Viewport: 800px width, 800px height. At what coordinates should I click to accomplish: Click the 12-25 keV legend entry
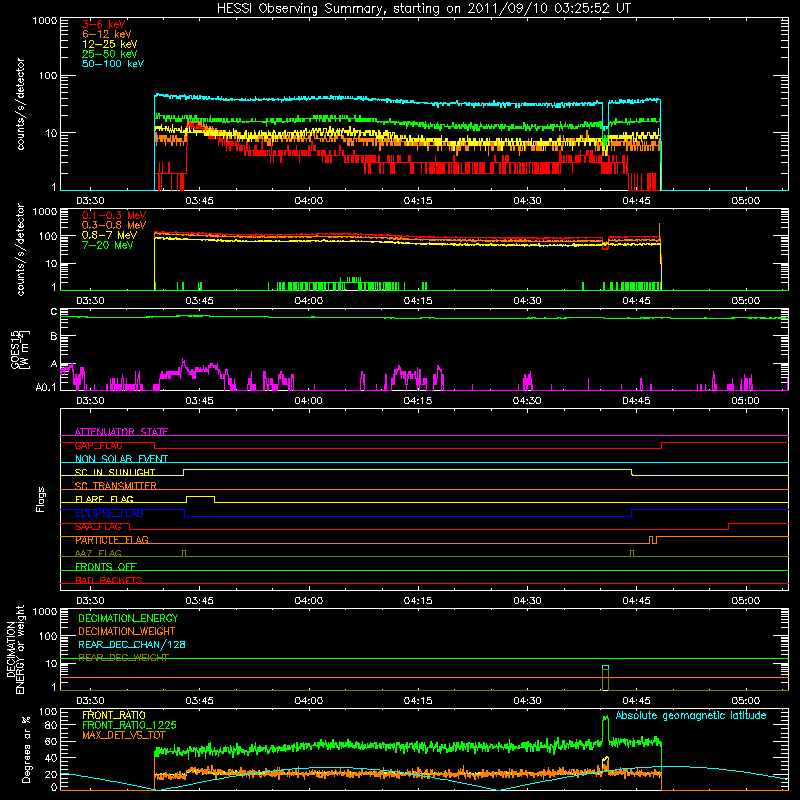click(109, 44)
